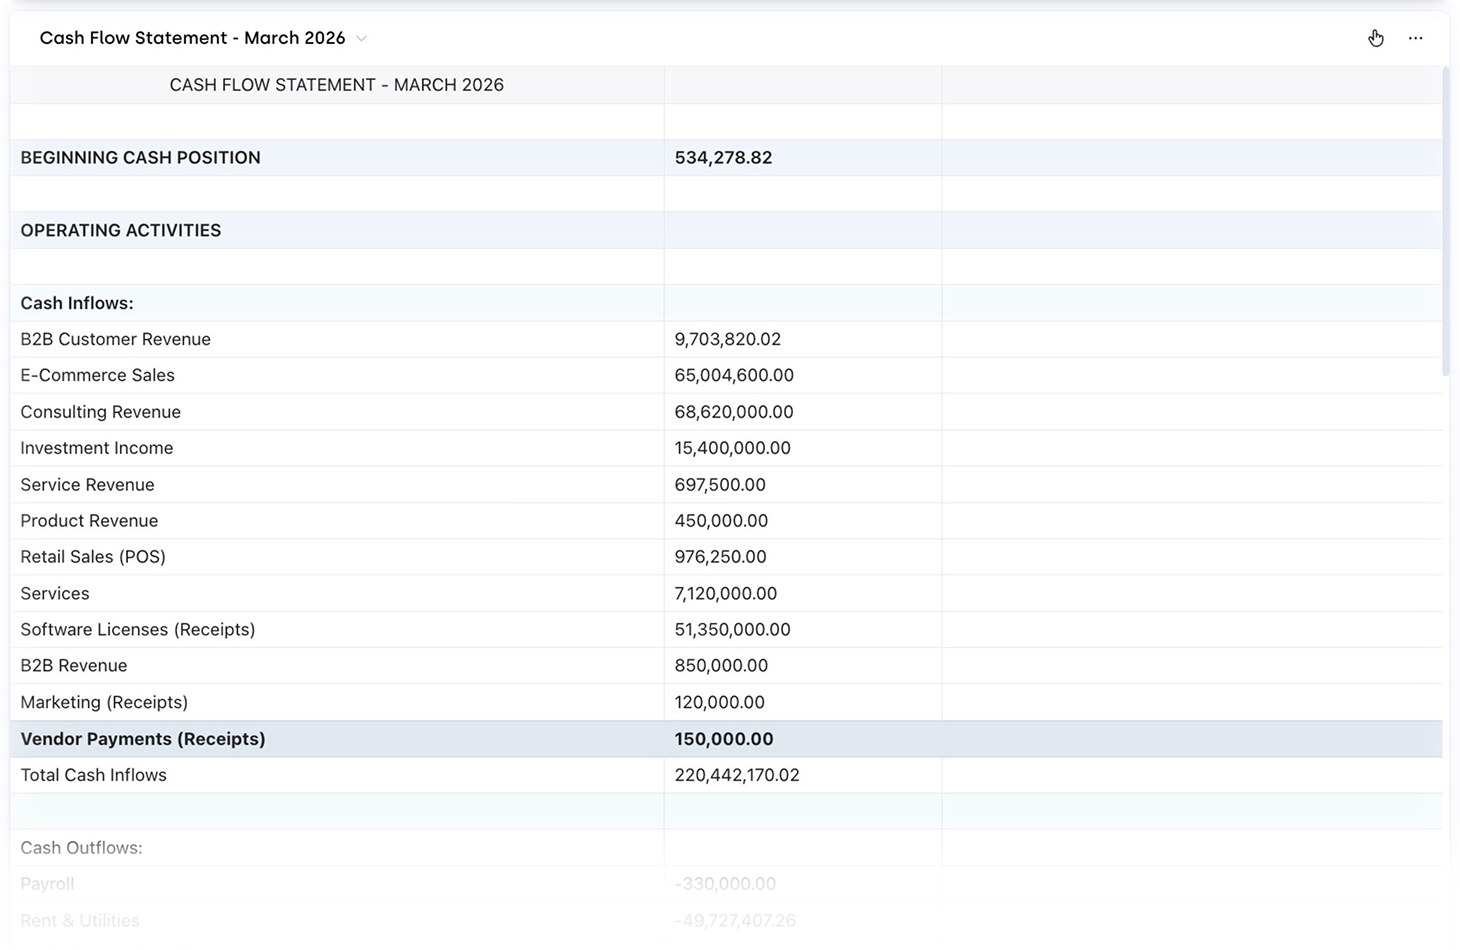Image resolution: width=1460 pixels, height=950 pixels.
Task: Click the amount 120,000.00
Action: point(720,702)
